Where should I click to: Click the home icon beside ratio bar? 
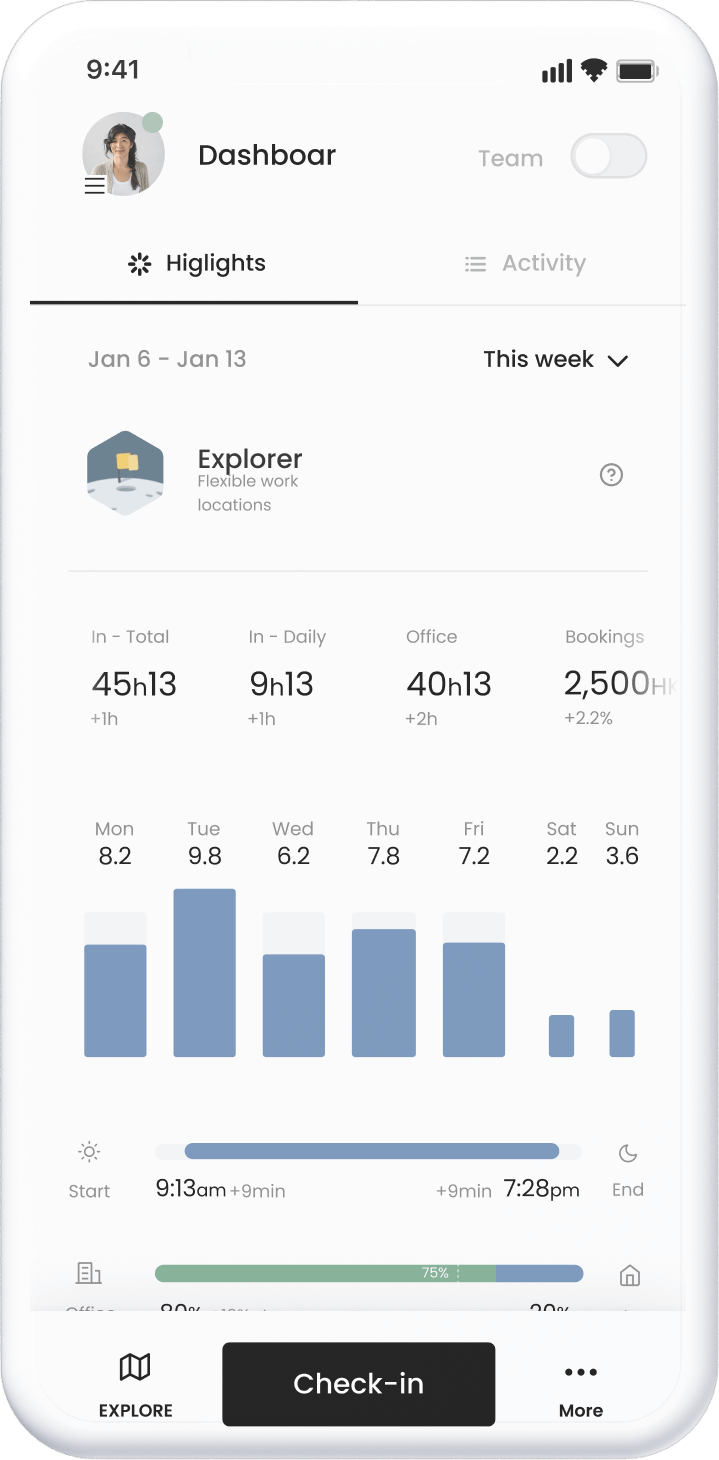(630, 1275)
